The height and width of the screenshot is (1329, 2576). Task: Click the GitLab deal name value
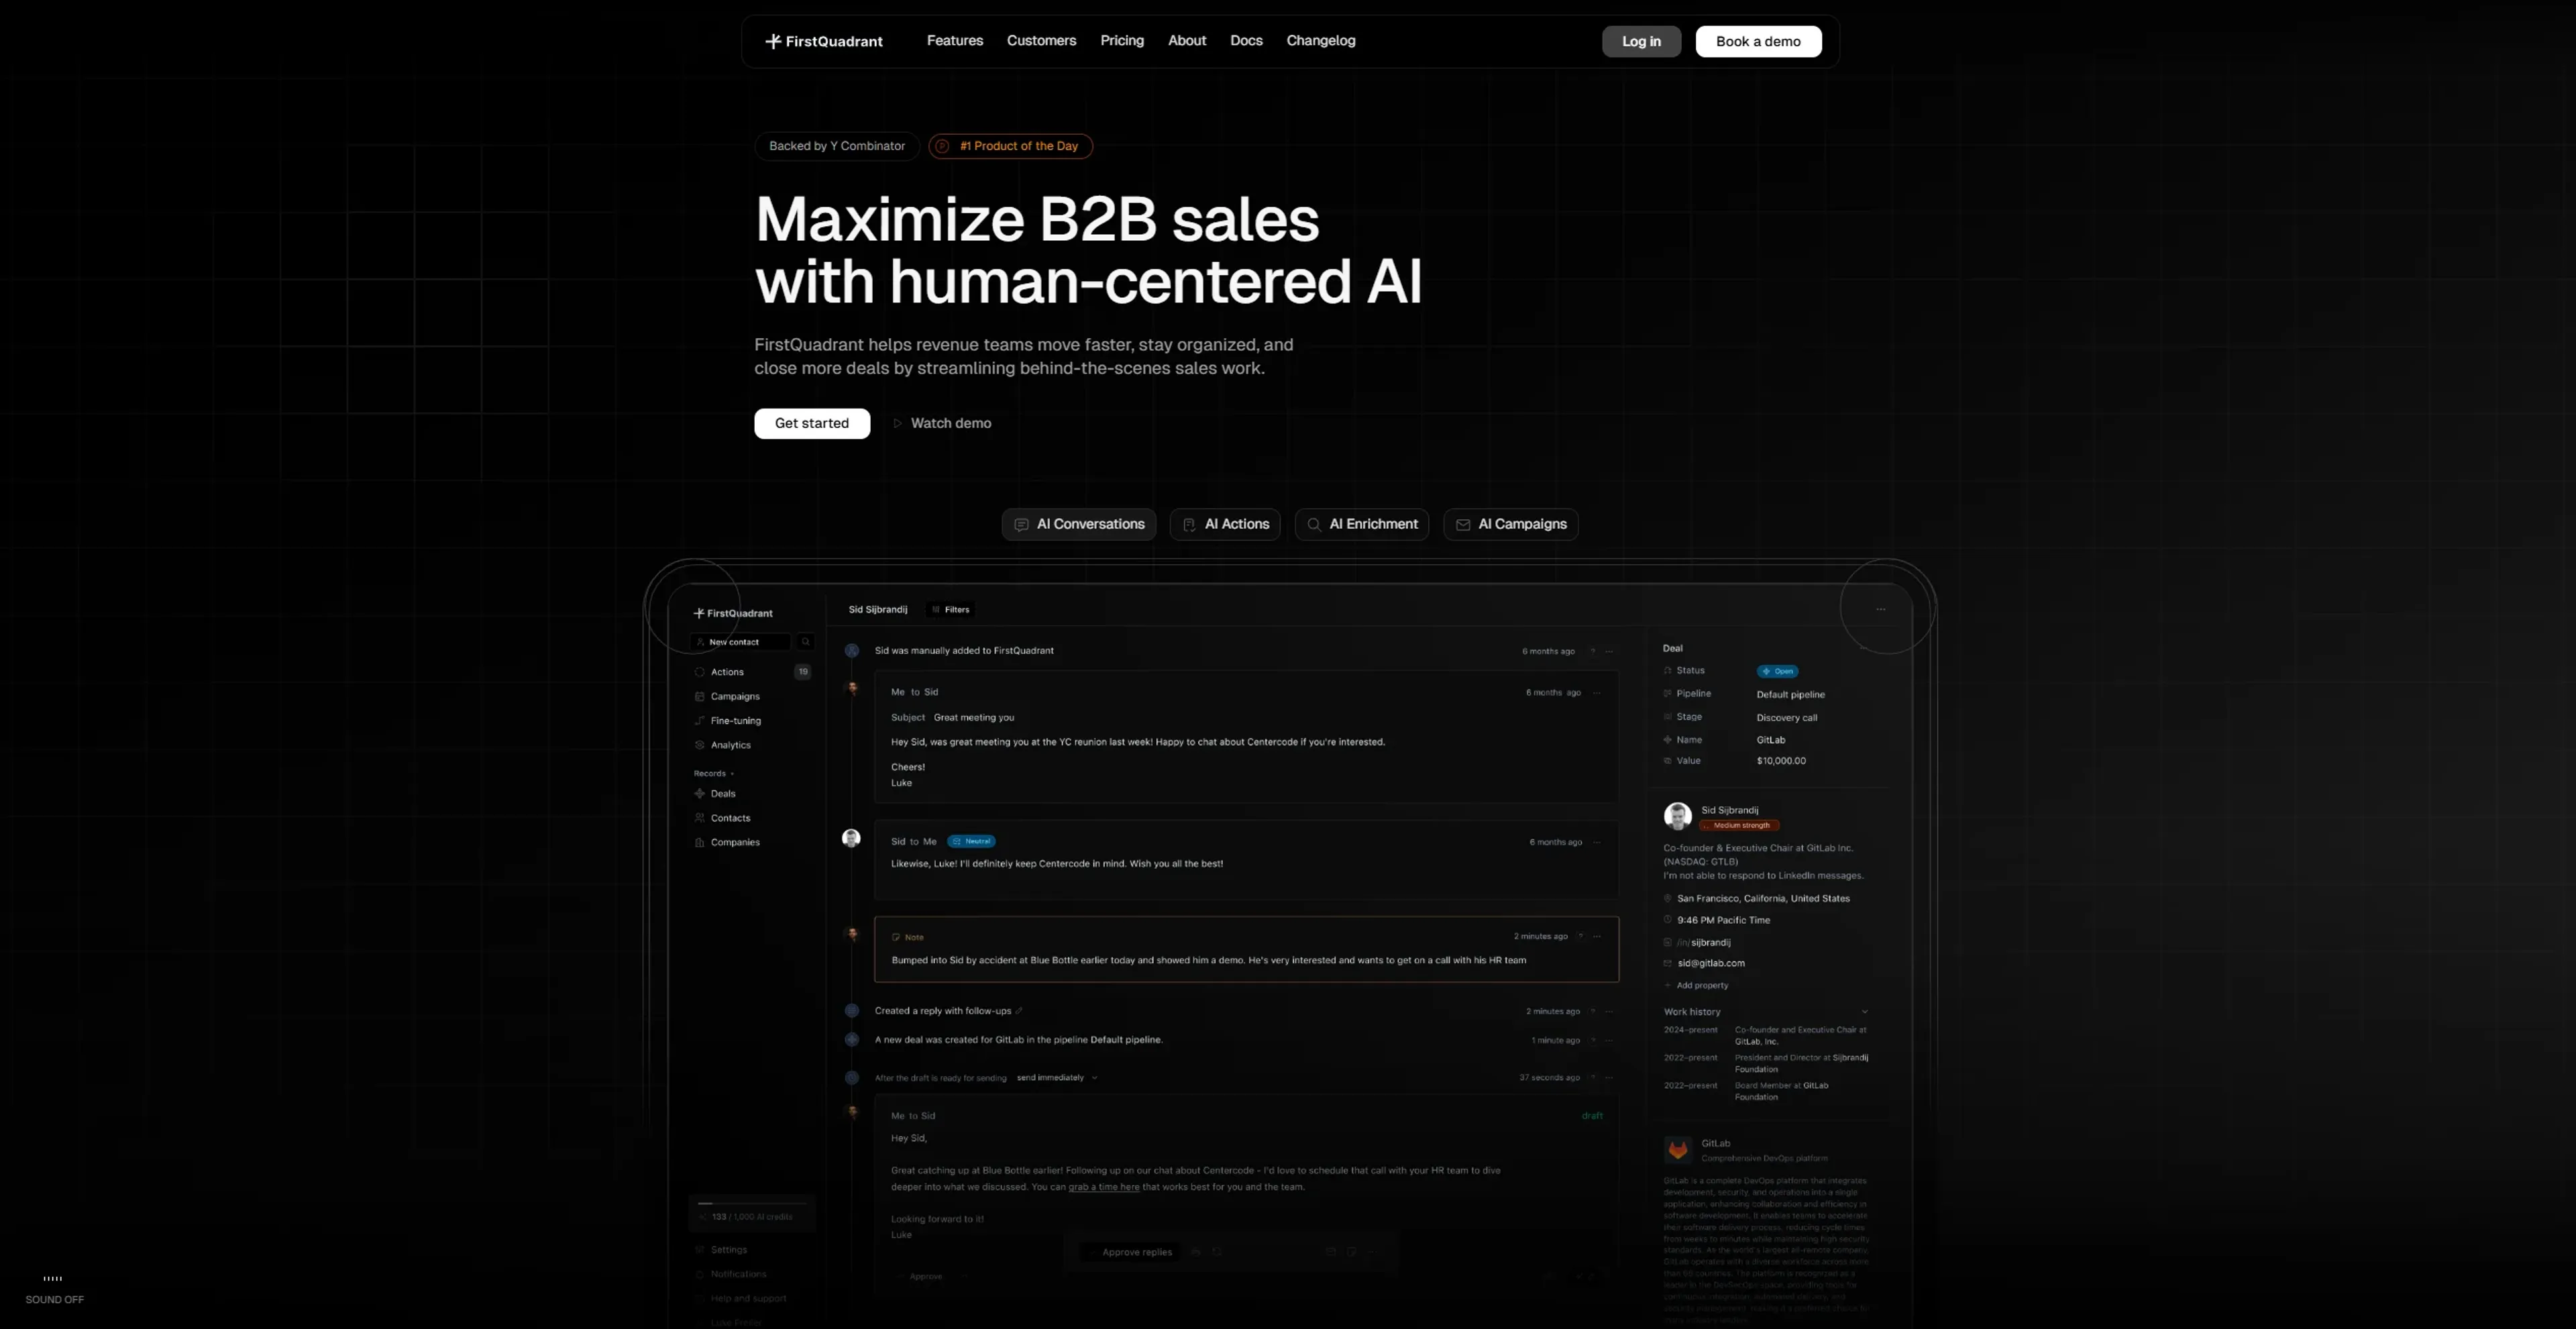(1770, 740)
